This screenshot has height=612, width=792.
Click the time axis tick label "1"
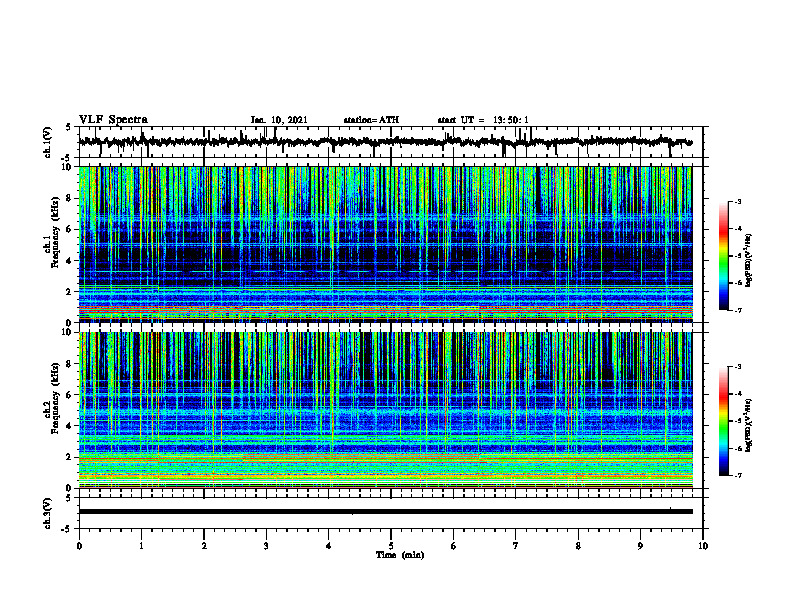click(x=141, y=546)
